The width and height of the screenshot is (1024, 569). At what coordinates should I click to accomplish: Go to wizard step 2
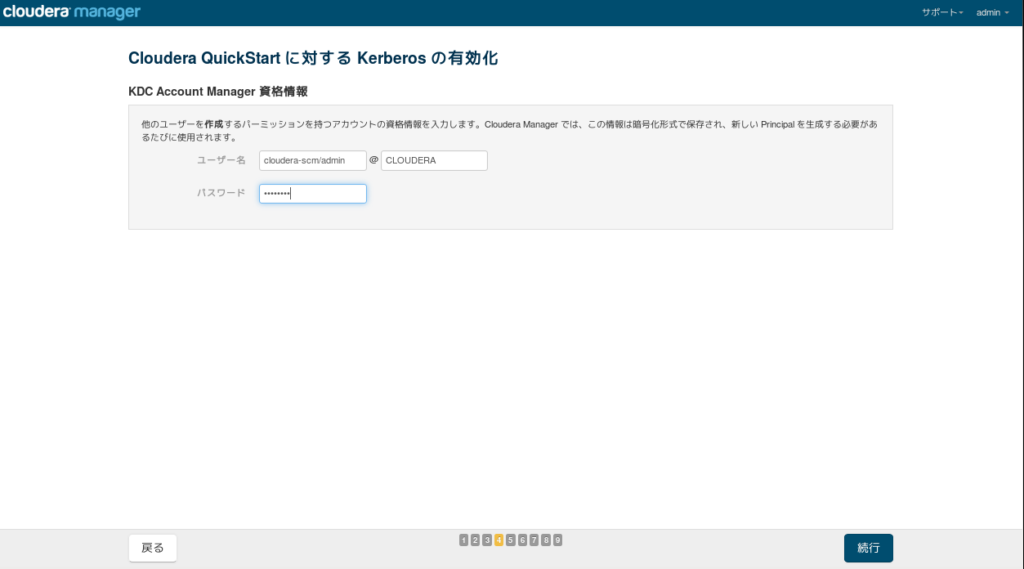tap(475, 540)
